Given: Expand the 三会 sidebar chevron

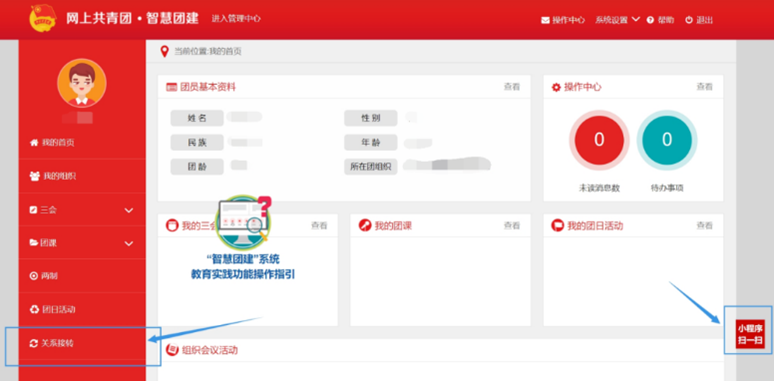Looking at the screenshot, I should [x=129, y=210].
